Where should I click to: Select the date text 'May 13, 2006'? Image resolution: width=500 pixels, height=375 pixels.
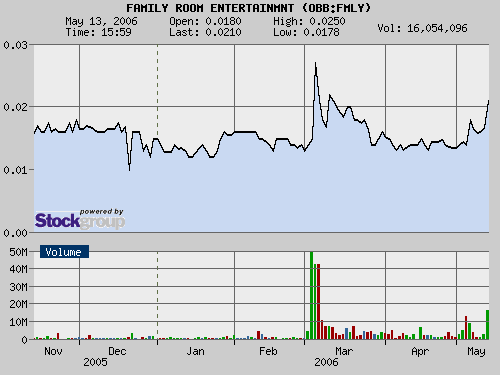pyautogui.click(x=101, y=21)
